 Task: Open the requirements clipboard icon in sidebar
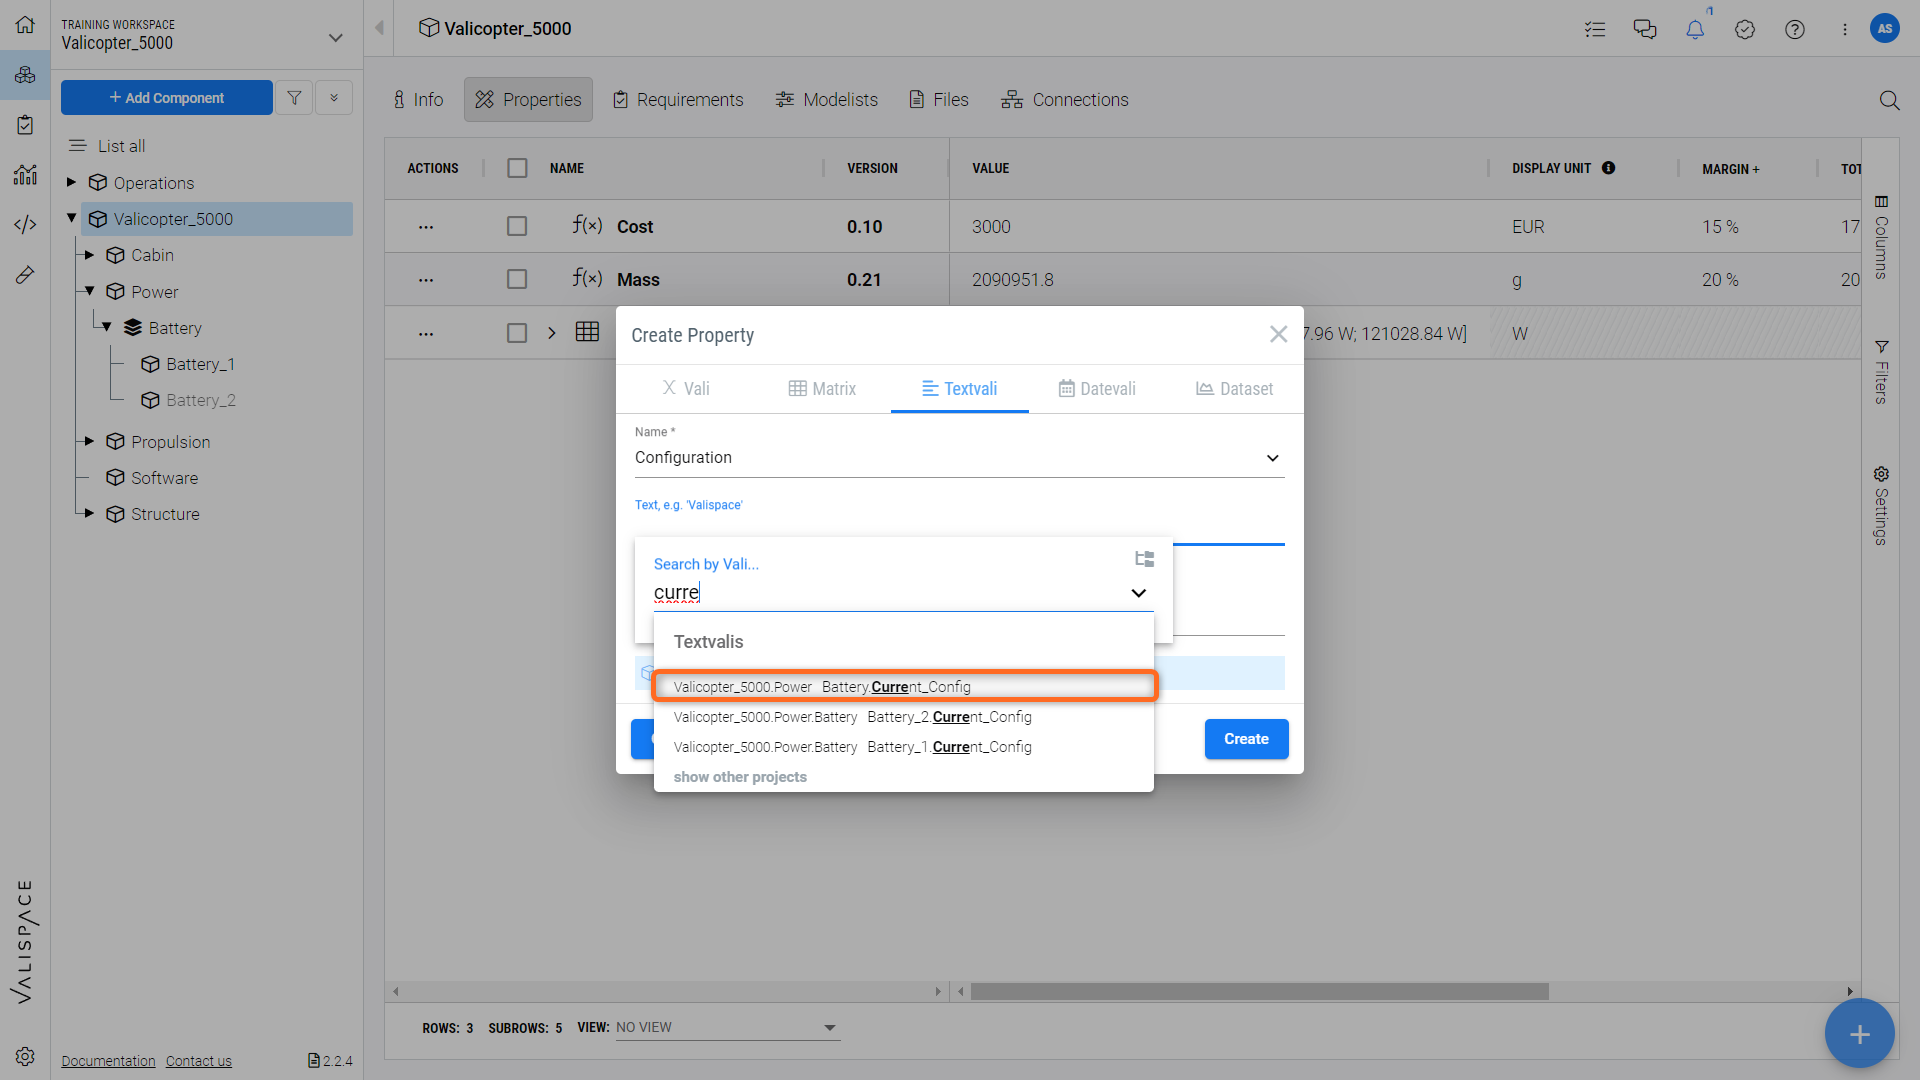[25, 125]
